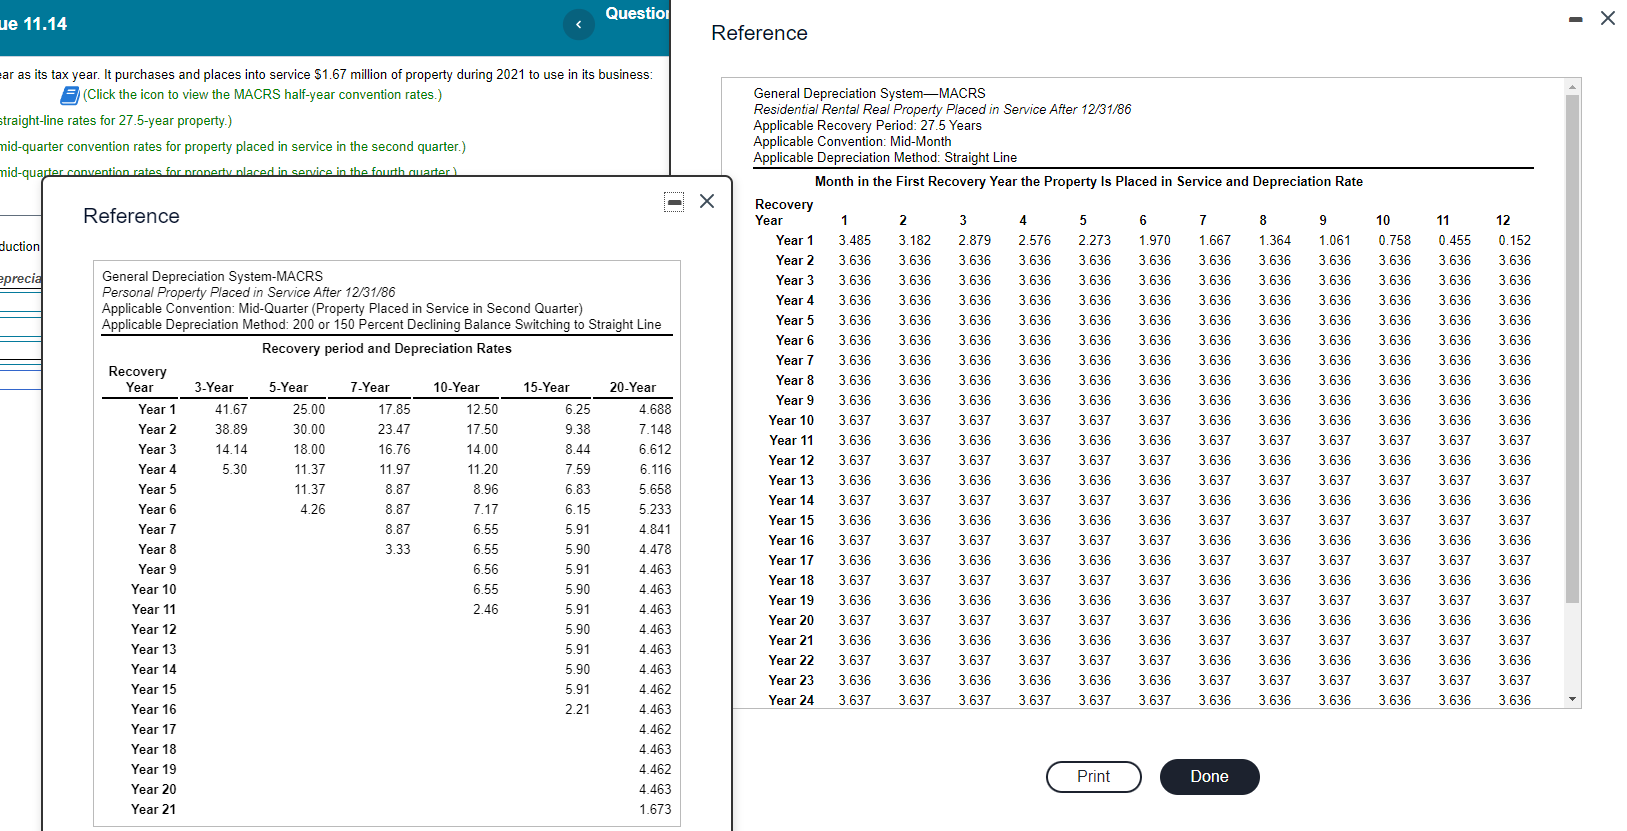
Task: Close the residential rental Reference window
Action: click(1608, 18)
